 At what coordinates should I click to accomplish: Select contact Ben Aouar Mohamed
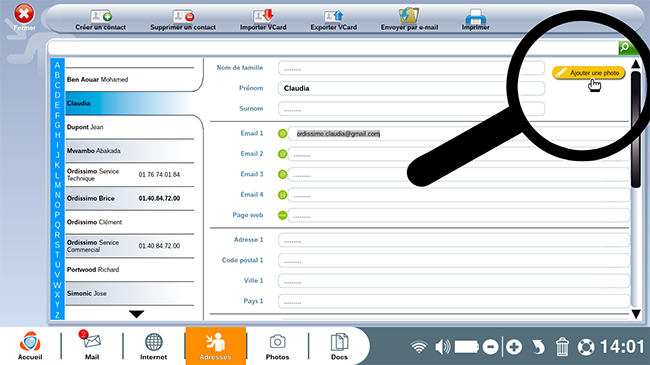[x=130, y=80]
